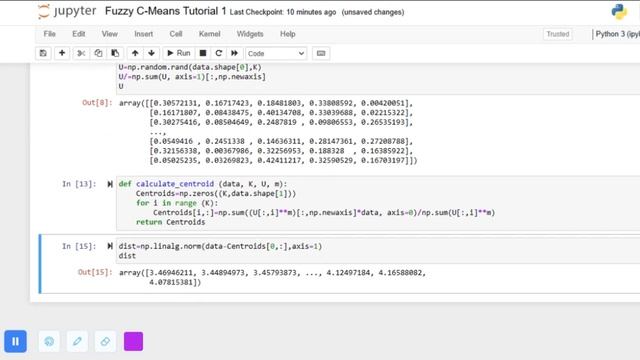Click the In [15] prompt label
This screenshot has height=360, width=640.
79,246
